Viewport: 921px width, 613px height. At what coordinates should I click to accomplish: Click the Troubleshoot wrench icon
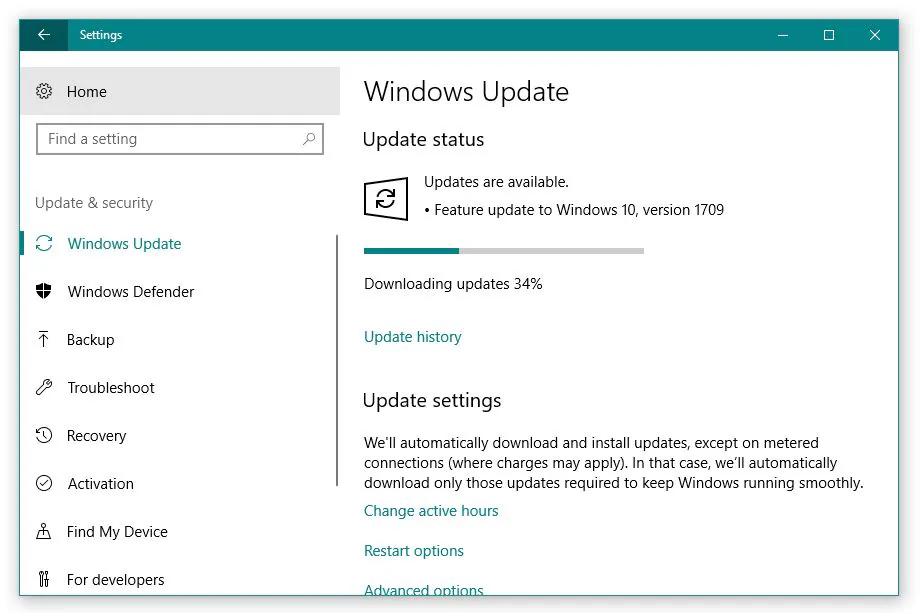click(44, 387)
